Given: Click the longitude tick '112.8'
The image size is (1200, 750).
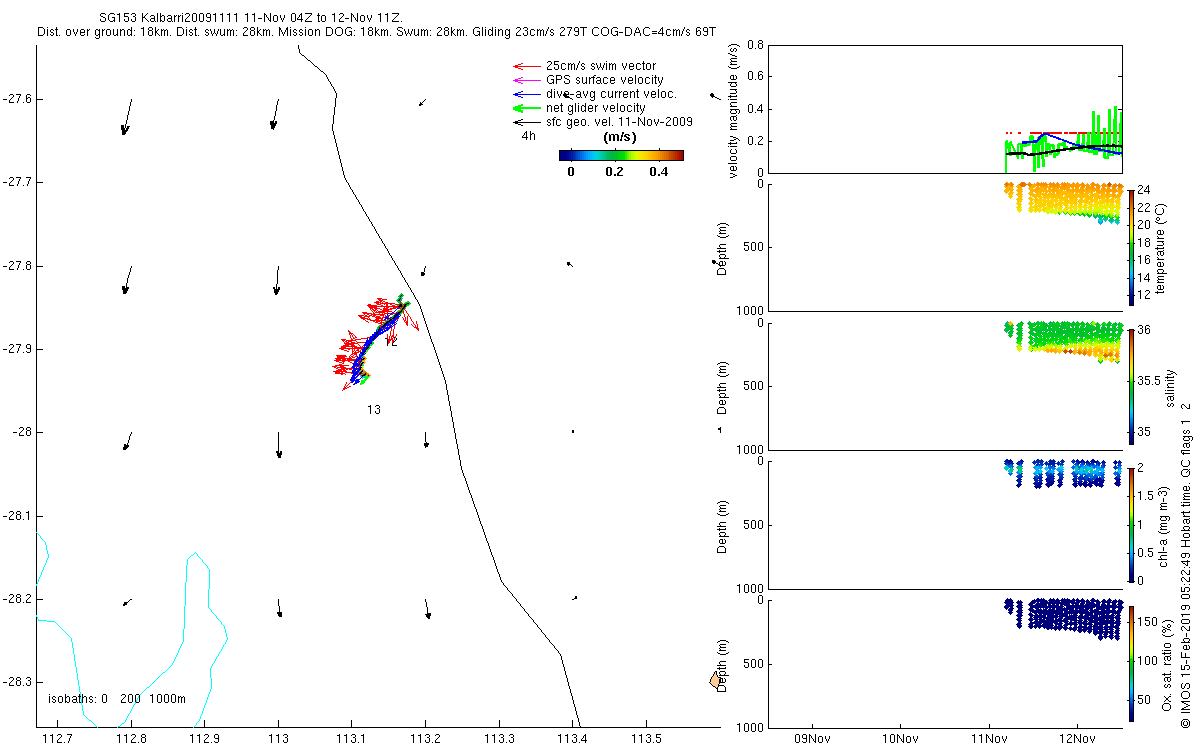Looking at the screenshot, I should (131, 739).
